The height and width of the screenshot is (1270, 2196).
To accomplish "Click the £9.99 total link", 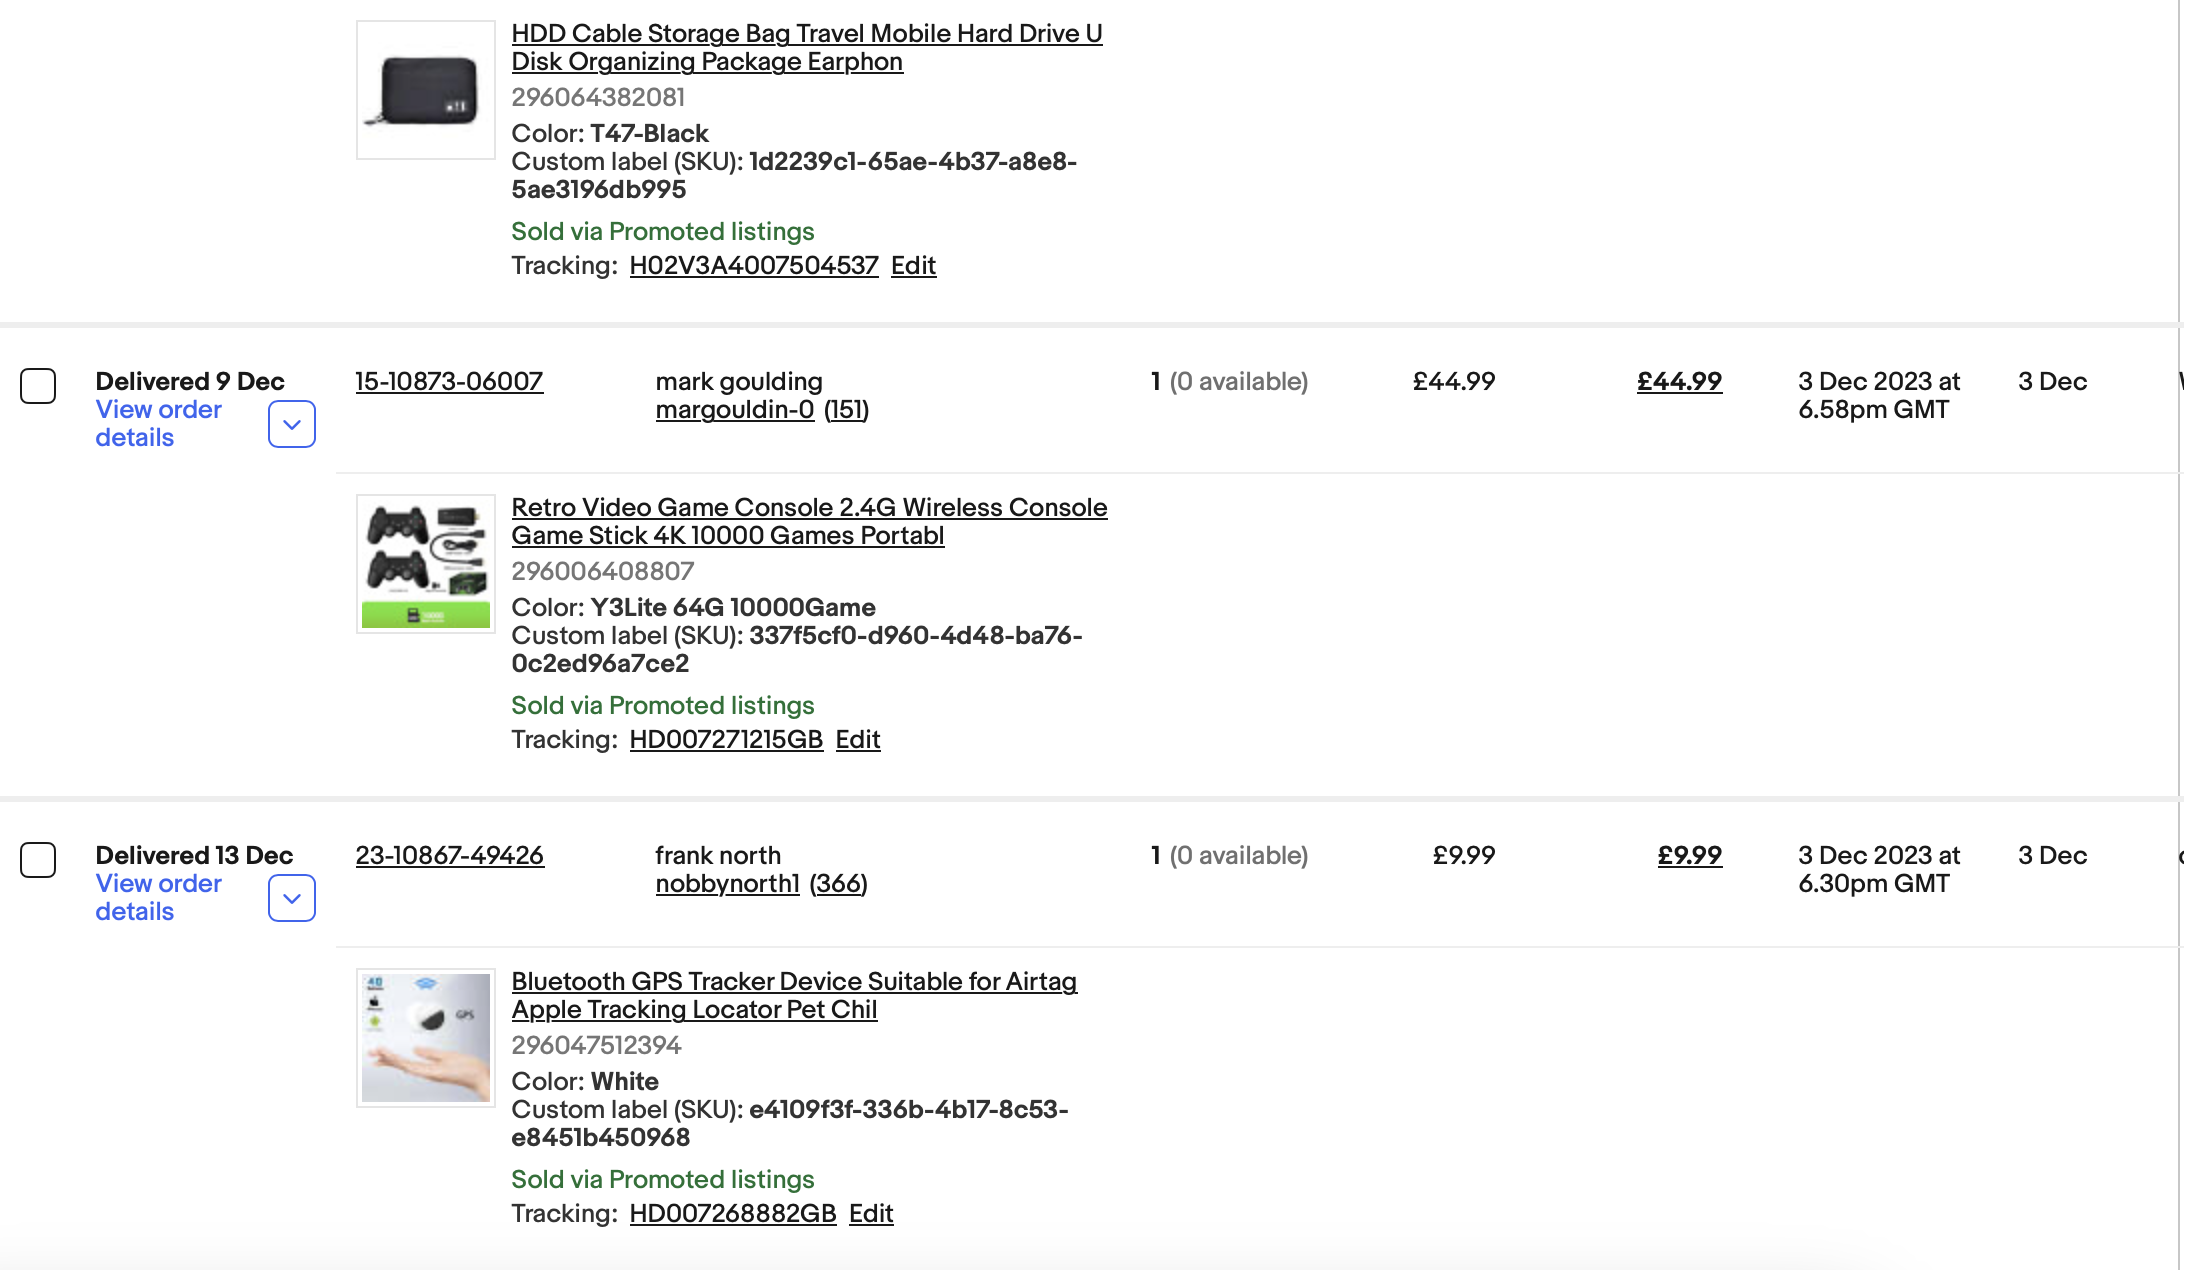I will [1689, 855].
